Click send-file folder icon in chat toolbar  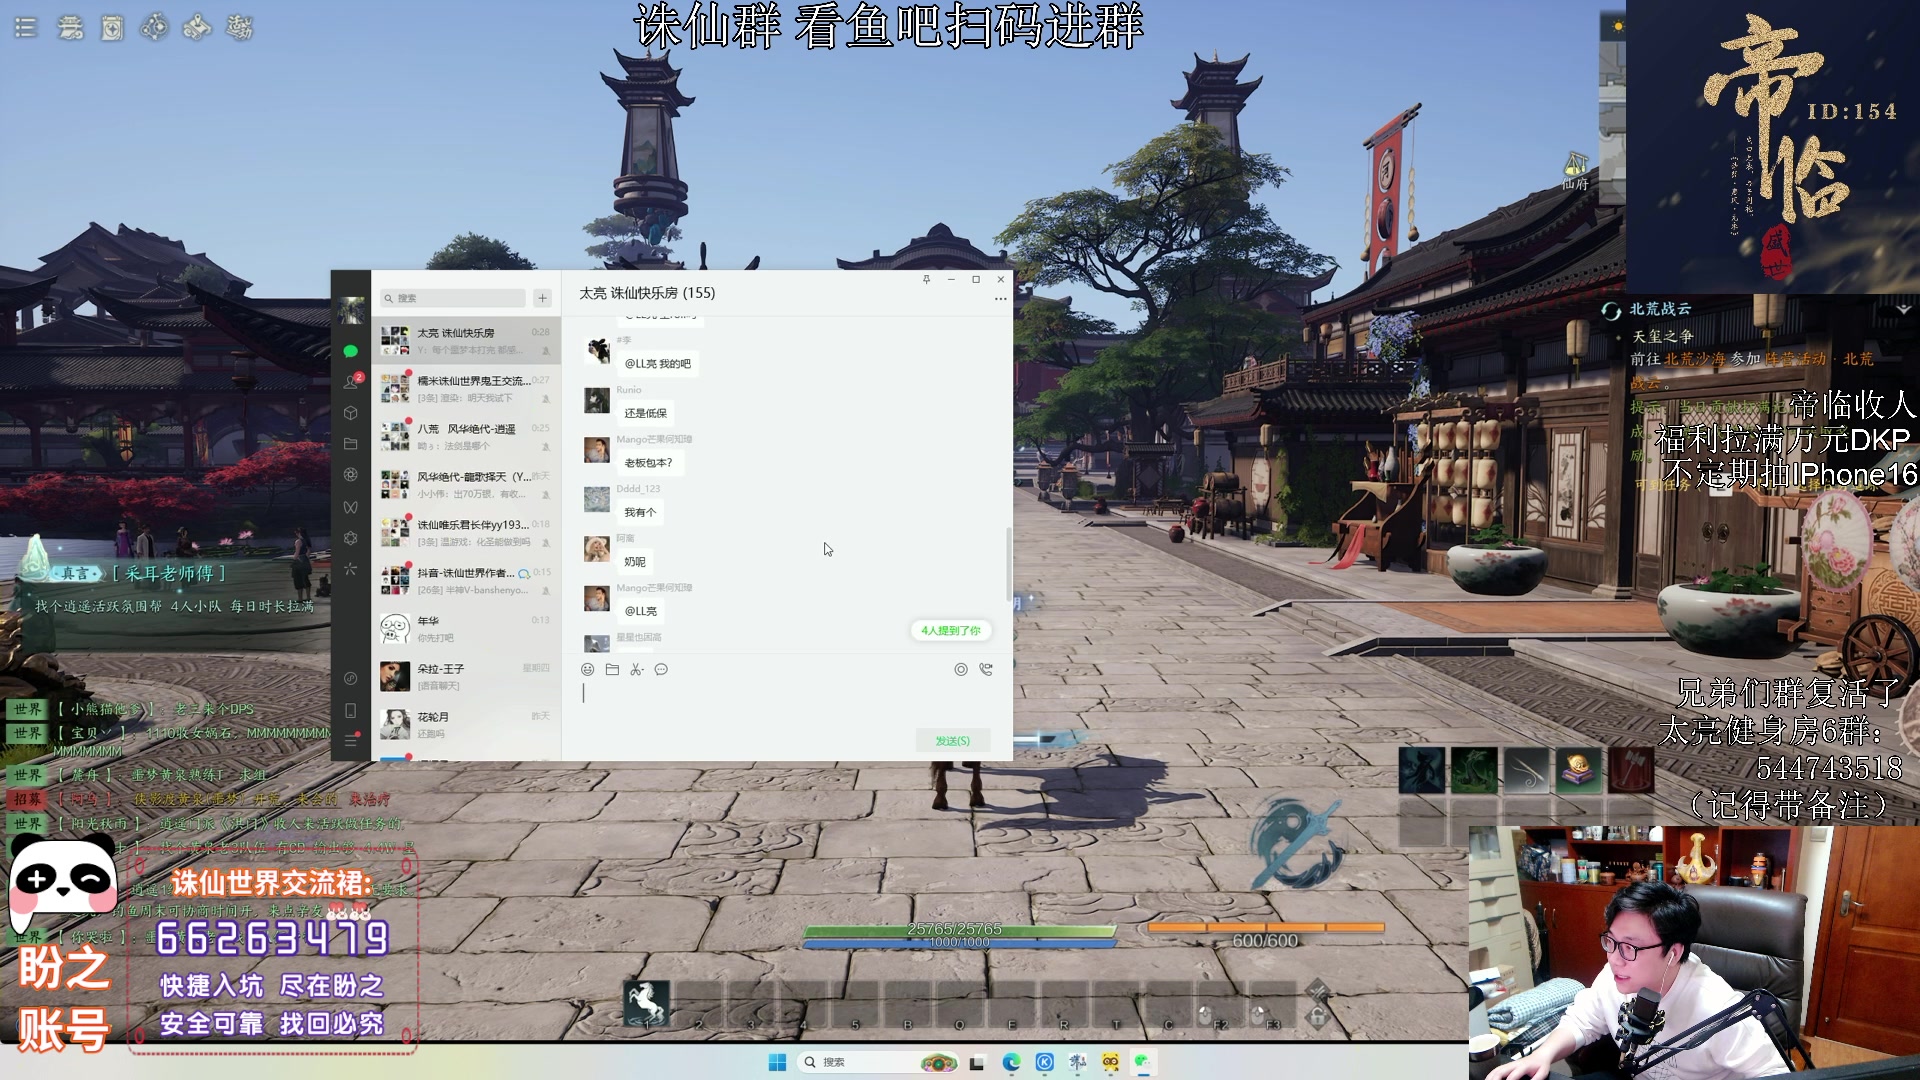612,670
